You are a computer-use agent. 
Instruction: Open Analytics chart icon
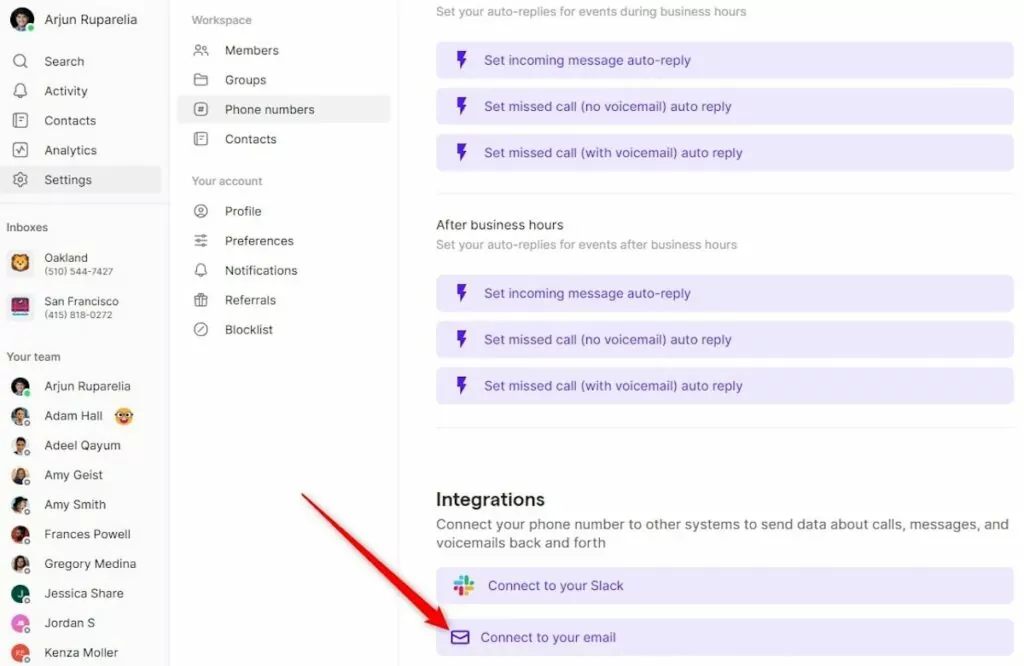[20, 150]
